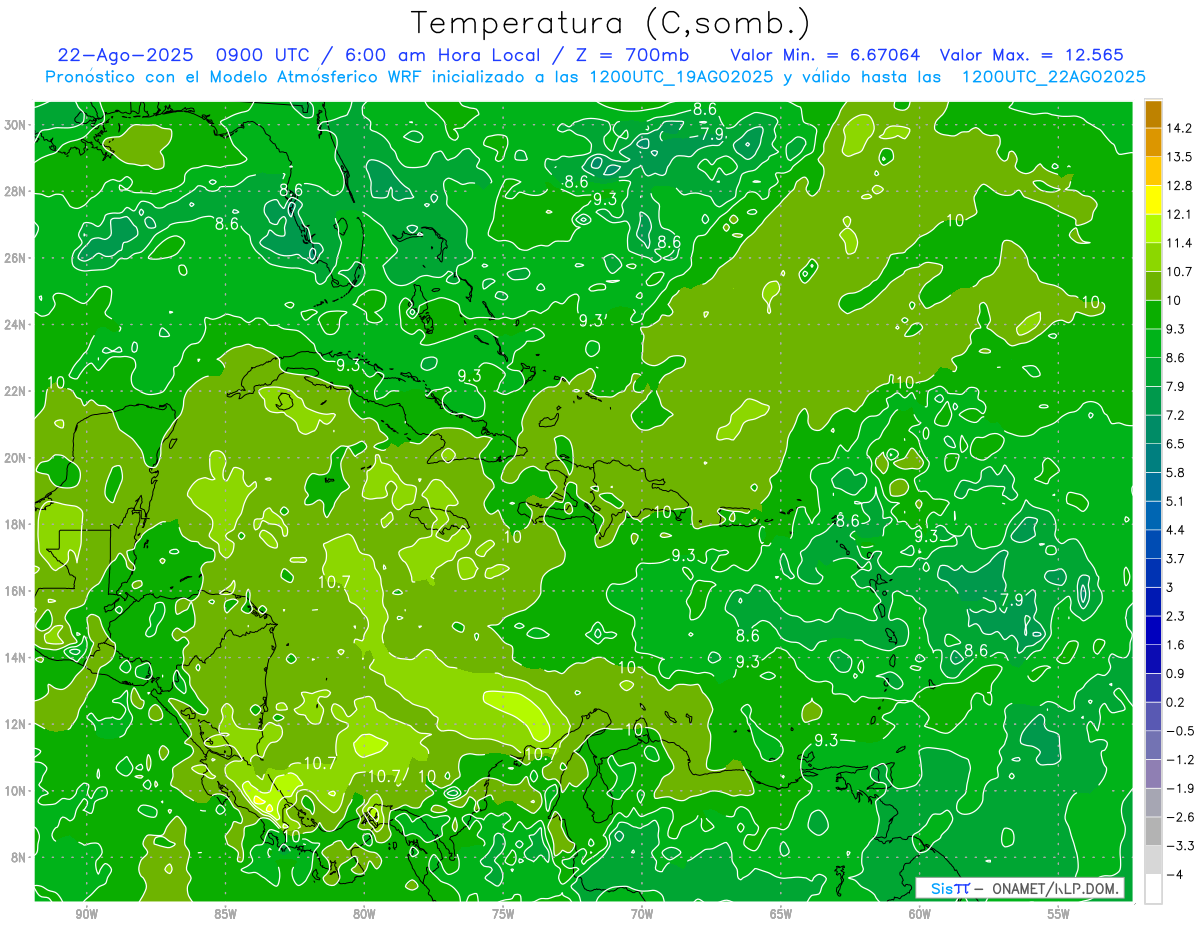Image resolution: width=1200 pixels, height=927 pixels.
Task: Click the 55W longitude axis label
Action: click(x=1059, y=914)
